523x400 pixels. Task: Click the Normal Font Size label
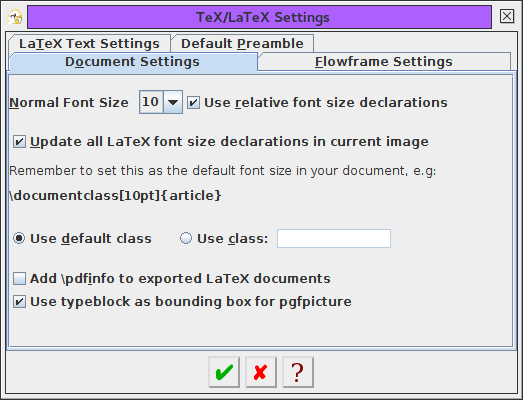[x=69, y=102]
